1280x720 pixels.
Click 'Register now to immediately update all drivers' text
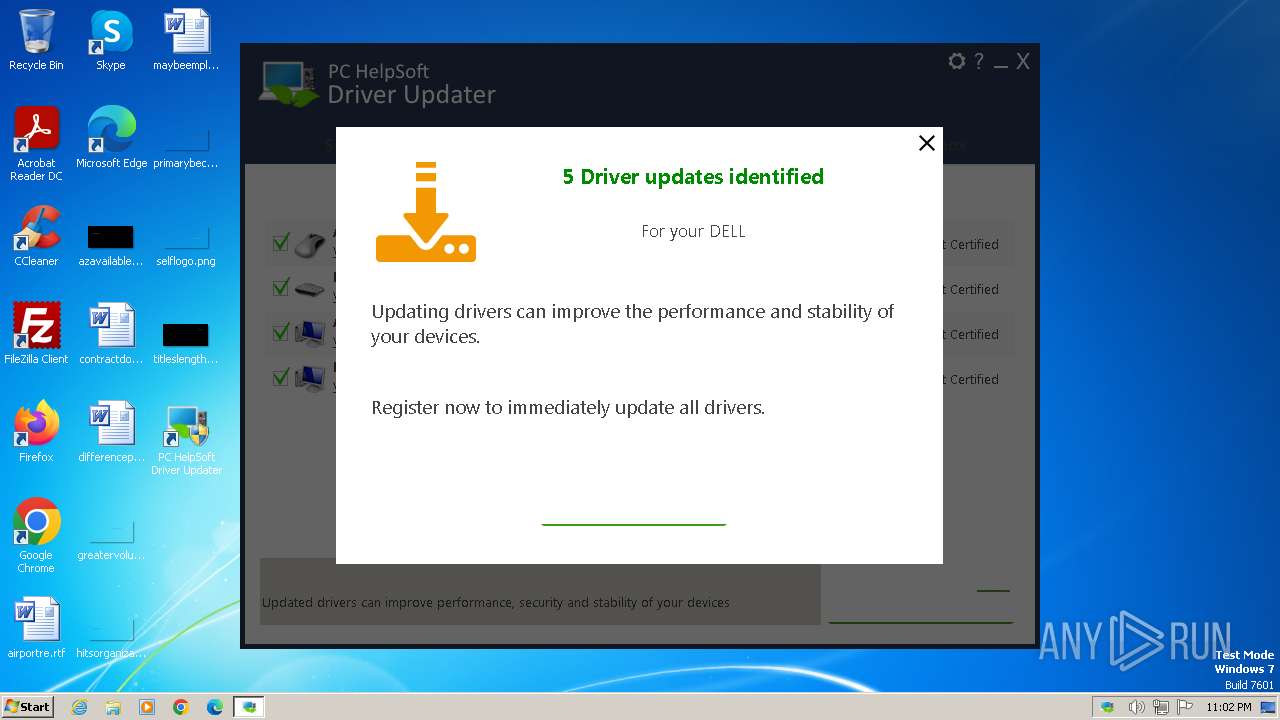point(568,408)
